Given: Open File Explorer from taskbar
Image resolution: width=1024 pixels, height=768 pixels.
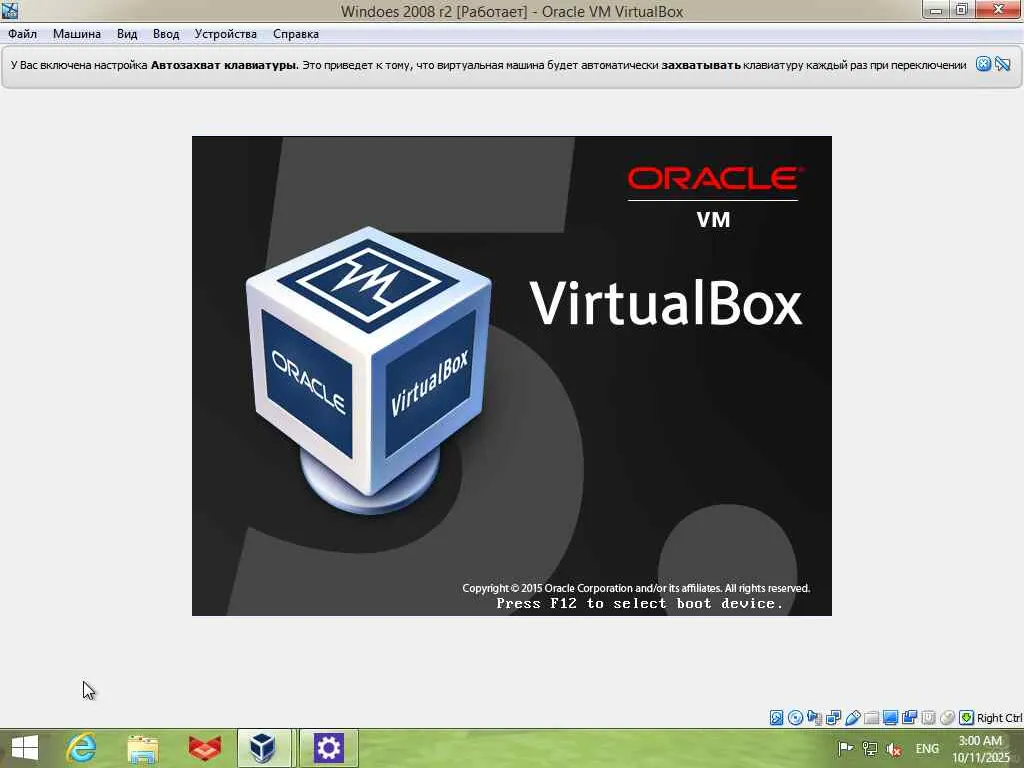Looking at the screenshot, I should 142,748.
